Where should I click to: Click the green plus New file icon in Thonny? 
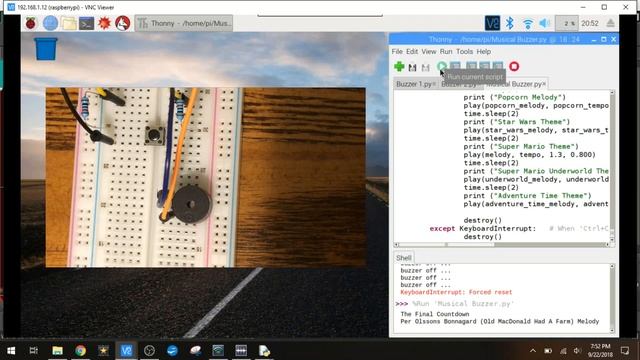pos(399,66)
